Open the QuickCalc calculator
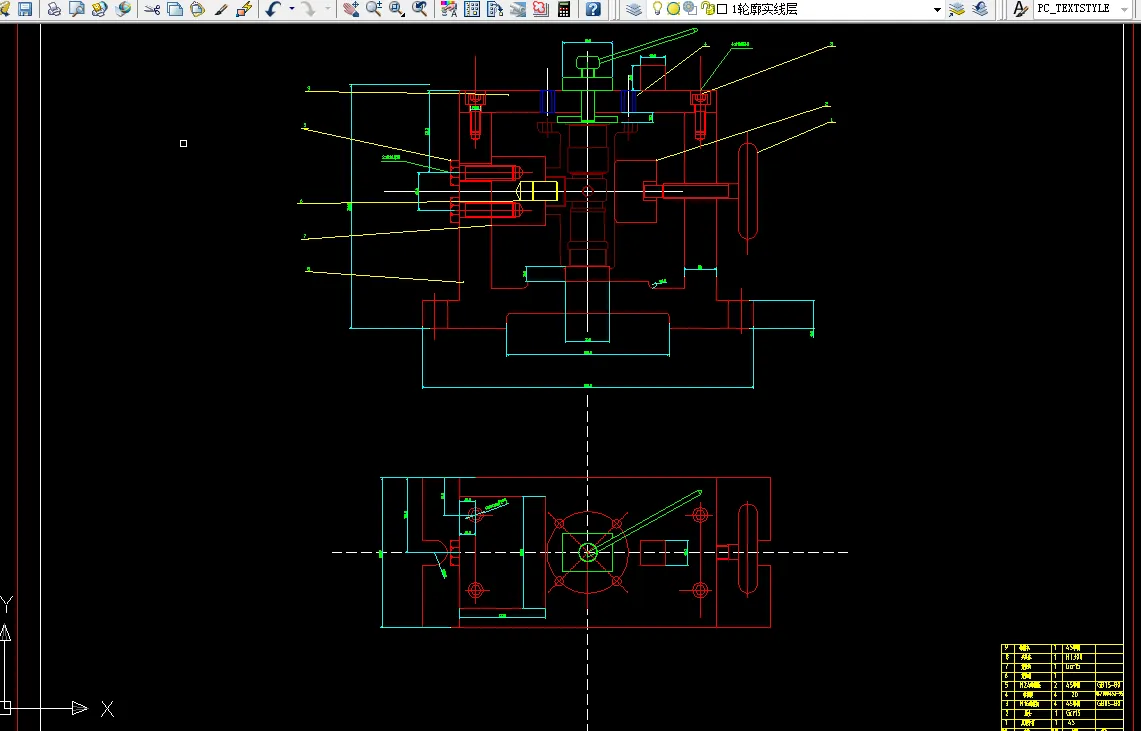This screenshot has width=1141, height=731. [564, 9]
